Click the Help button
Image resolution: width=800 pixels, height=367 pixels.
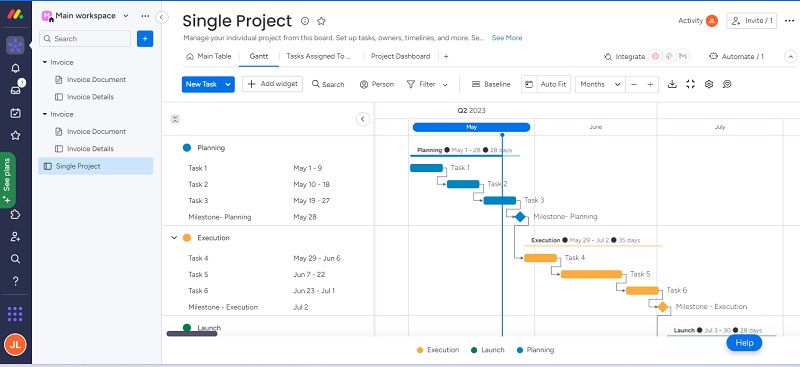coord(744,343)
